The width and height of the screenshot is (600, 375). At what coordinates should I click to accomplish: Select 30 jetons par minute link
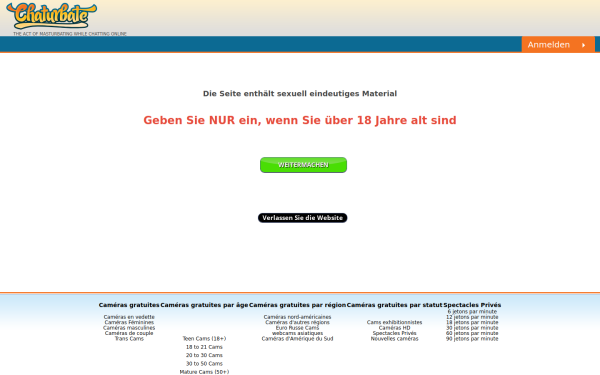pyautogui.click(x=472, y=328)
